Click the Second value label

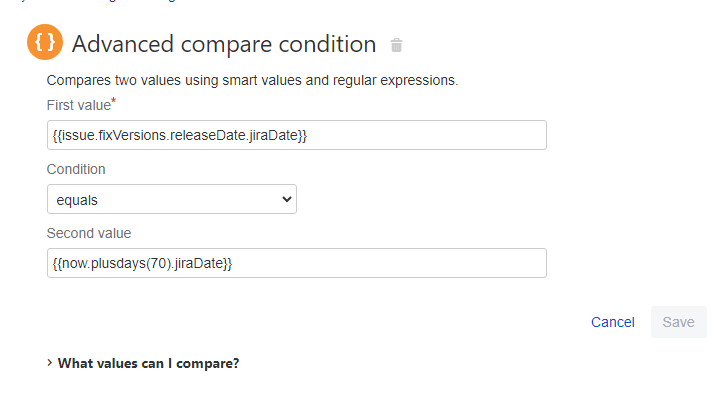click(89, 233)
